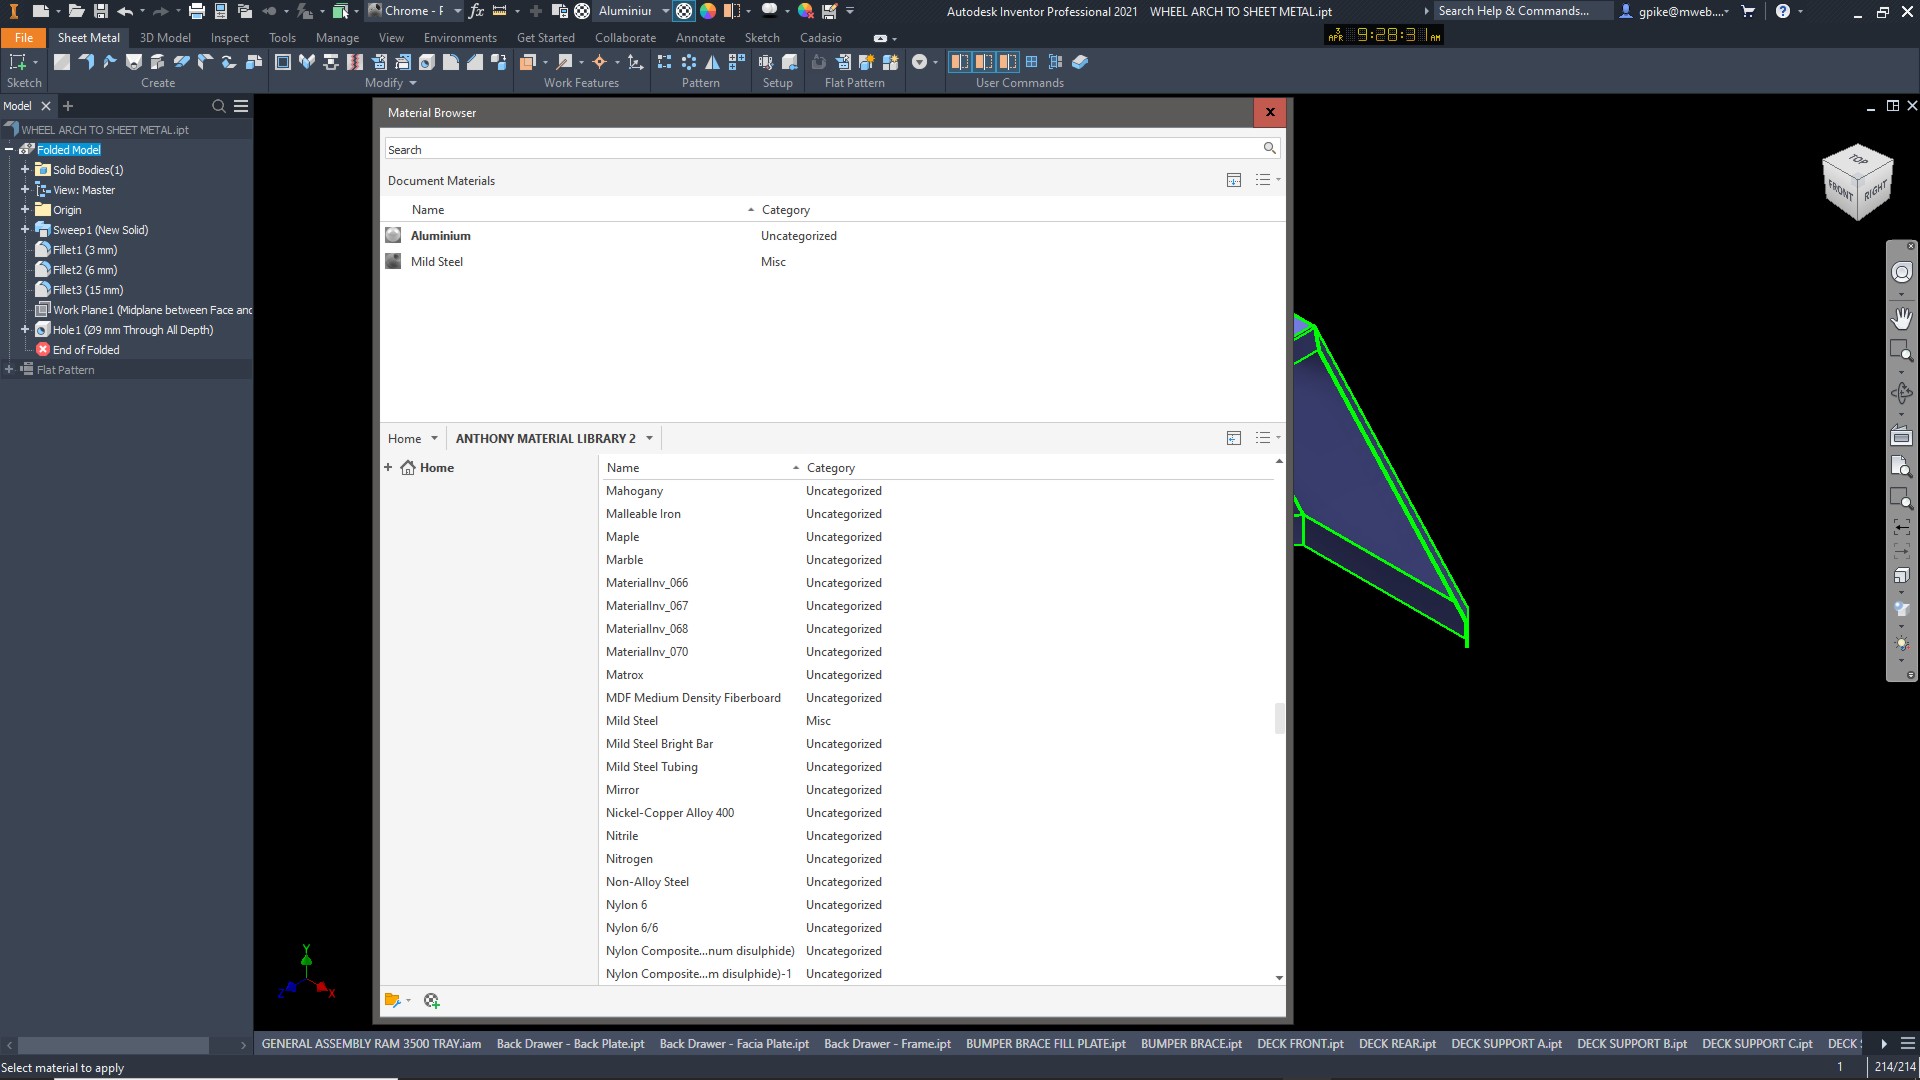This screenshot has width=1920, height=1080.
Task: Switch to the 3D Model ribbon tab
Action: tap(165, 37)
